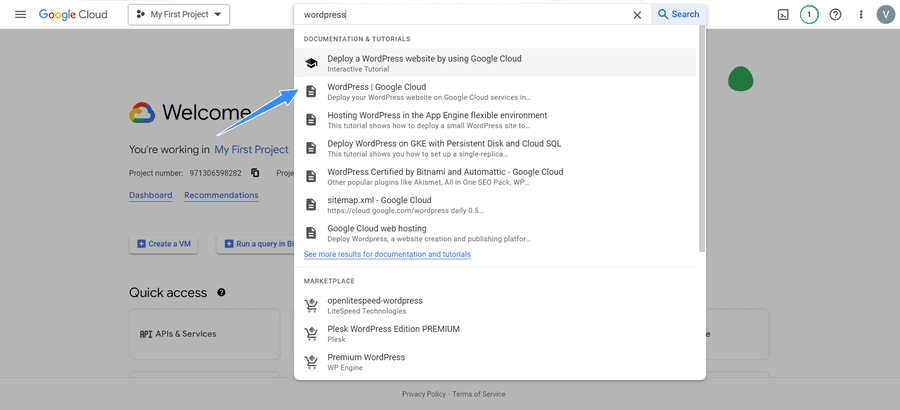The width and height of the screenshot is (900, 410).
Task: Open the WordPress | Google Cloud result
Action: pyautogui.click(x=497, y=91)
